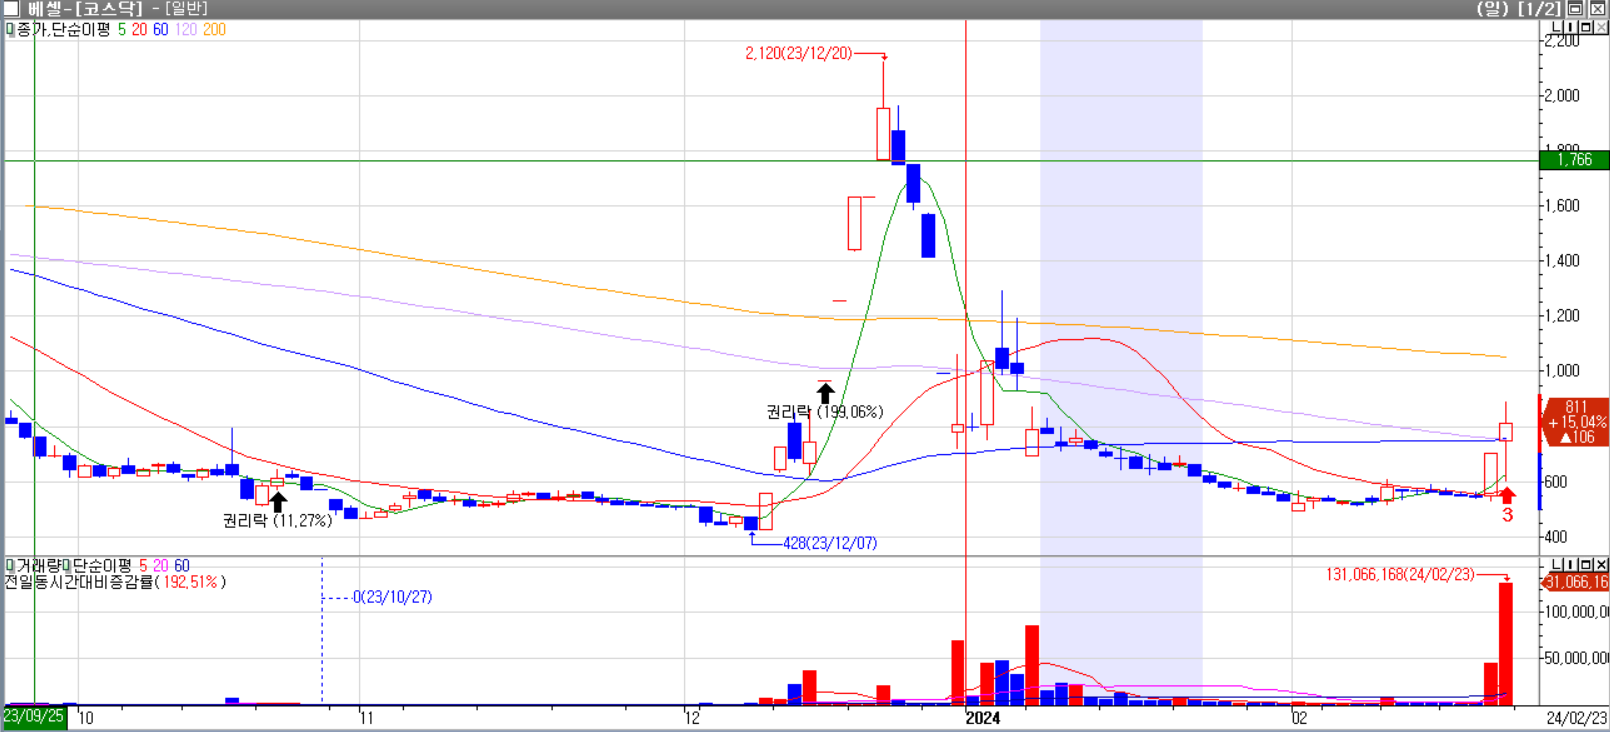Image resolution: width=1610 pixels, height=732 pixels.
Task: Click the 11 month marker on time axis
Action: point(366,718)
